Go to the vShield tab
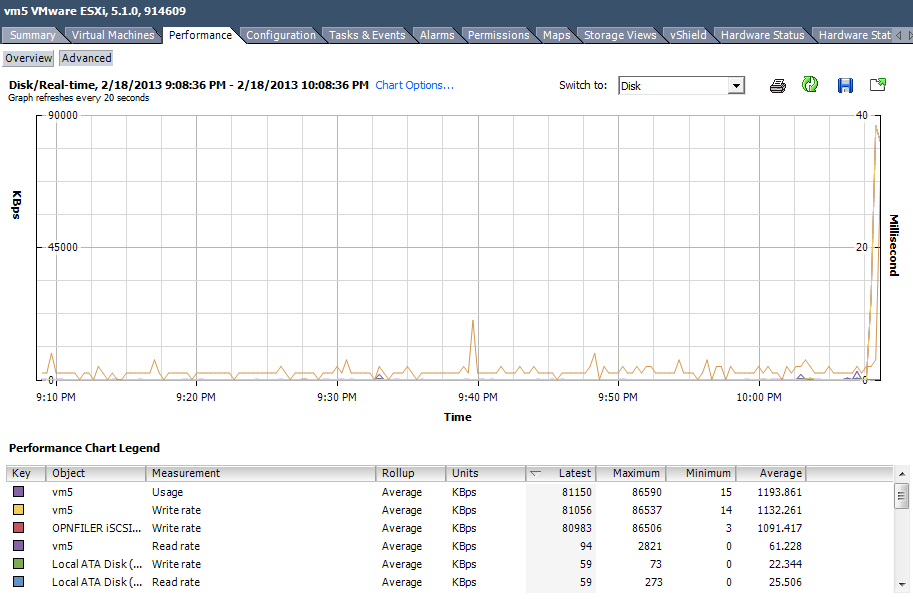The height and width of the screenshot is (599, 913). point(687,34)
